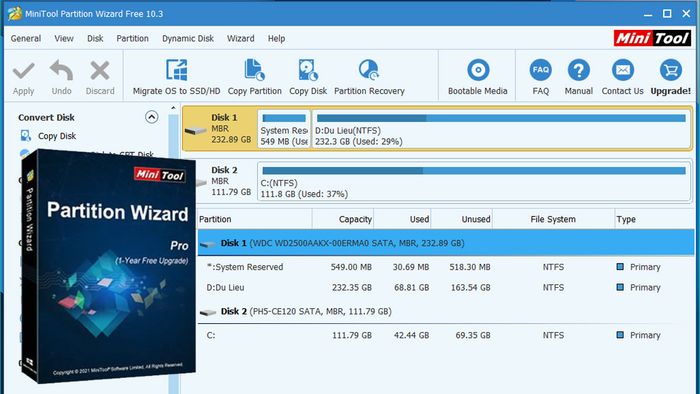Click 549.00 MB capacity cell
Viewport: 700px width, 394px height.
pos(351,267)
